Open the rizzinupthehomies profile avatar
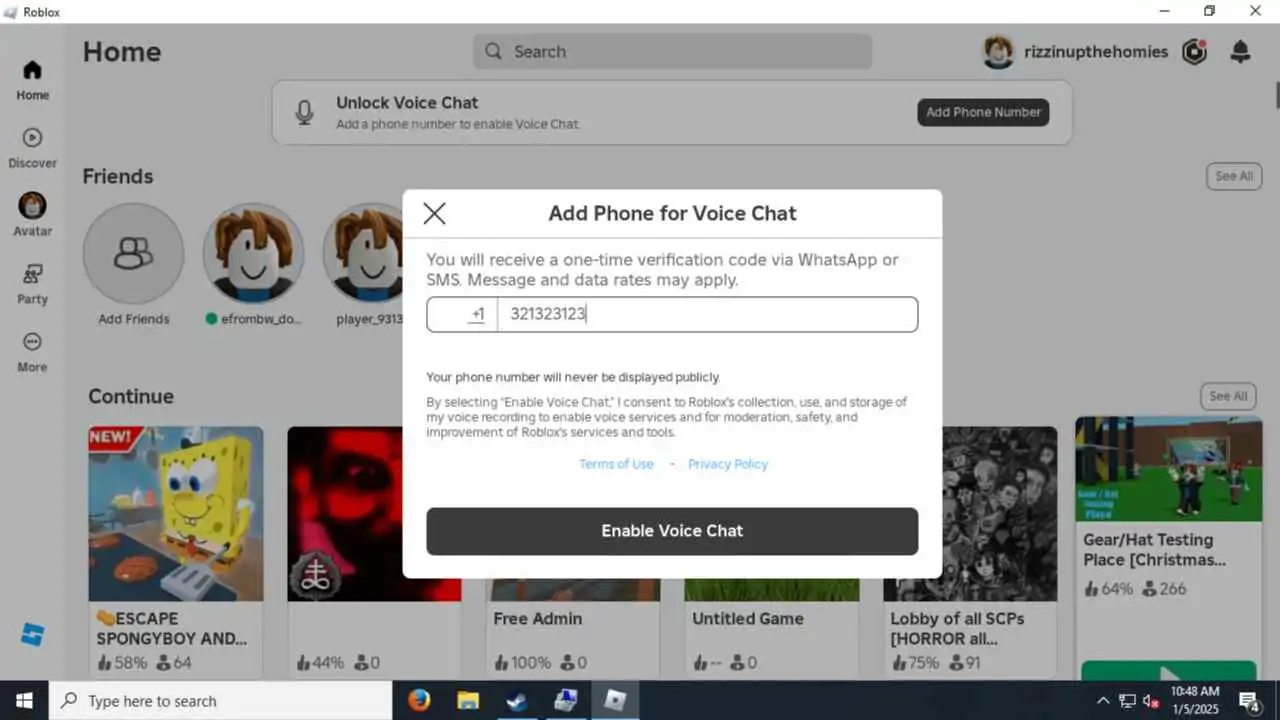1280x720 pixels. 998,52
